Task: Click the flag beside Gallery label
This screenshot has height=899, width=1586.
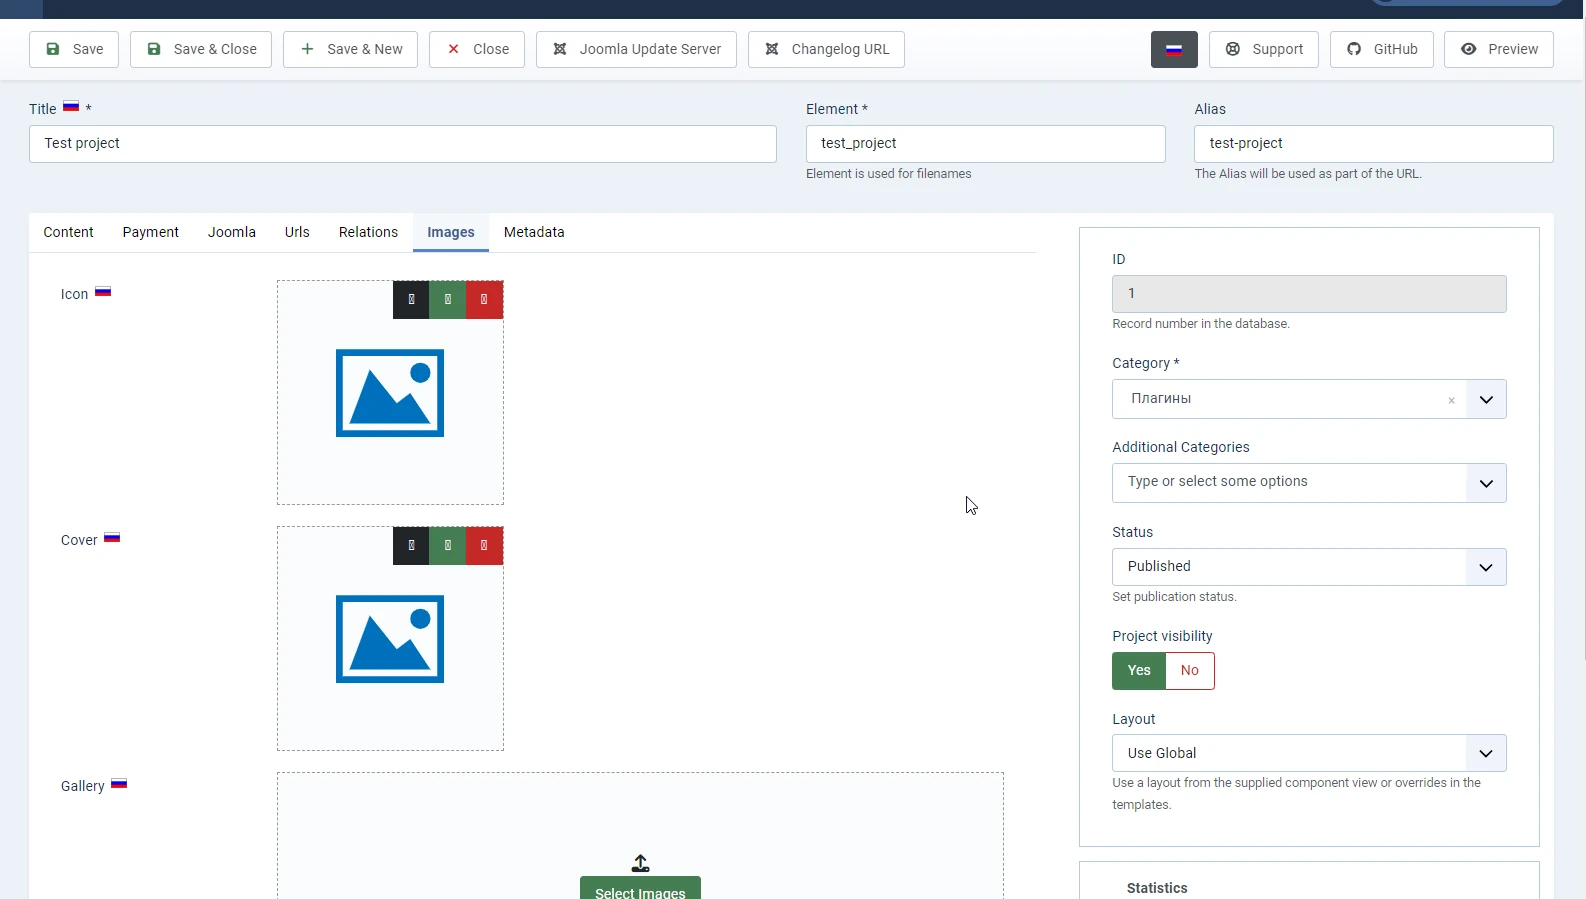Action: tap(119, 784)
